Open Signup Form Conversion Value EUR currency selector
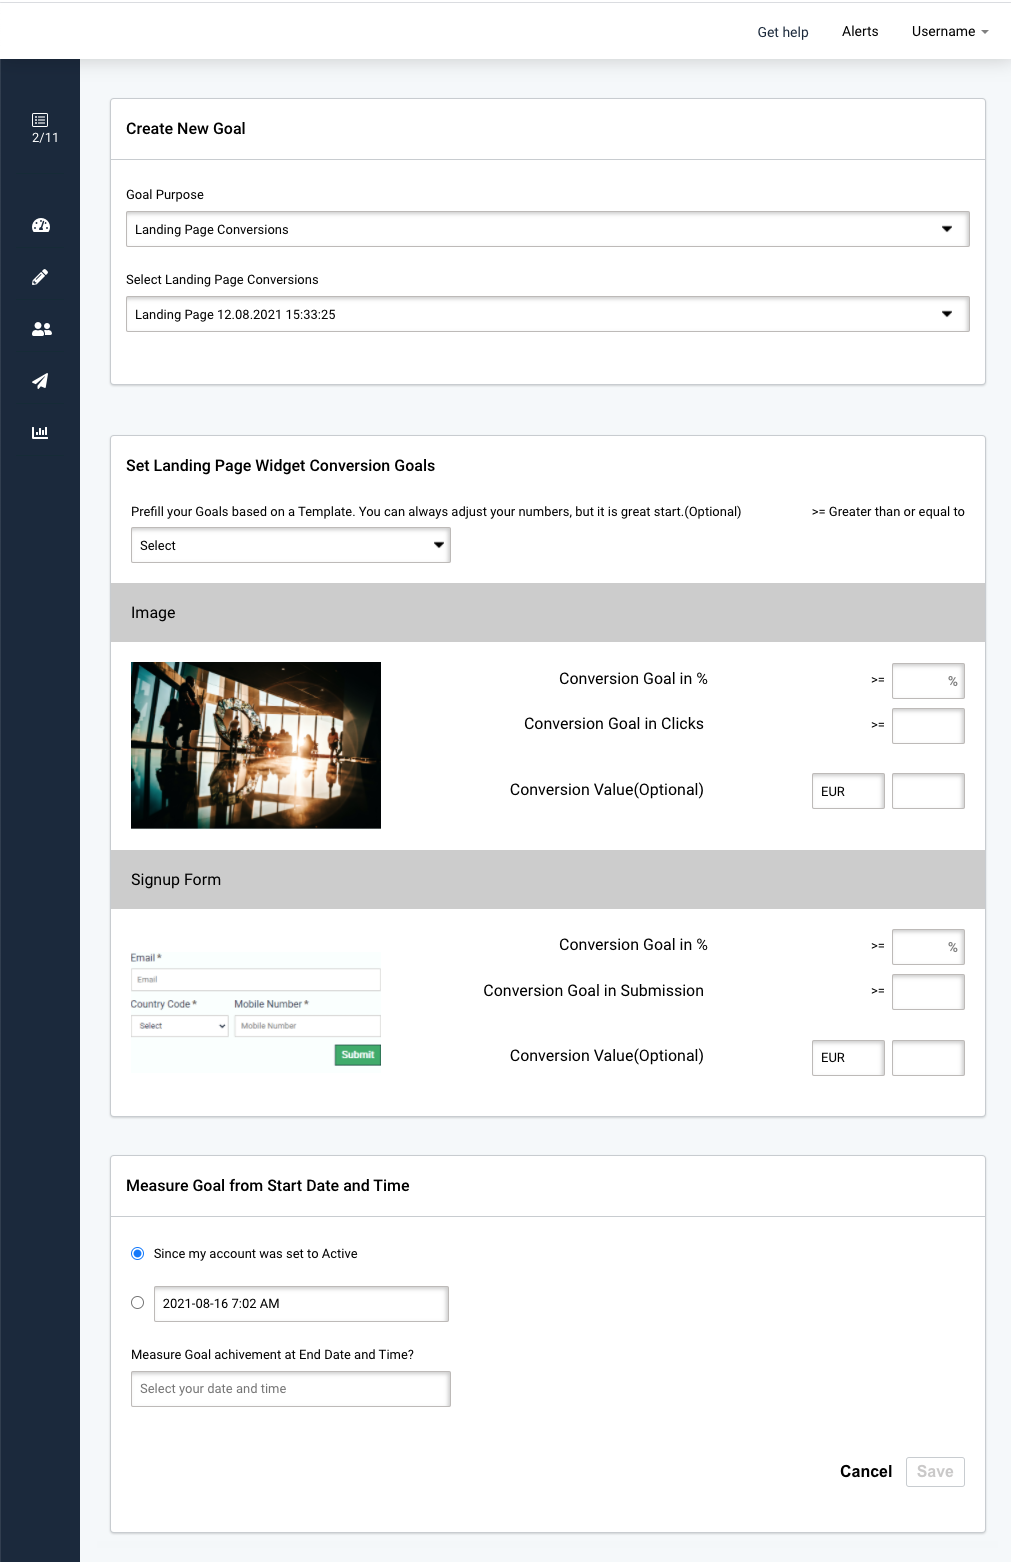The height and width of the screenshot is (1562, 1011). (x=848, y=1058)
